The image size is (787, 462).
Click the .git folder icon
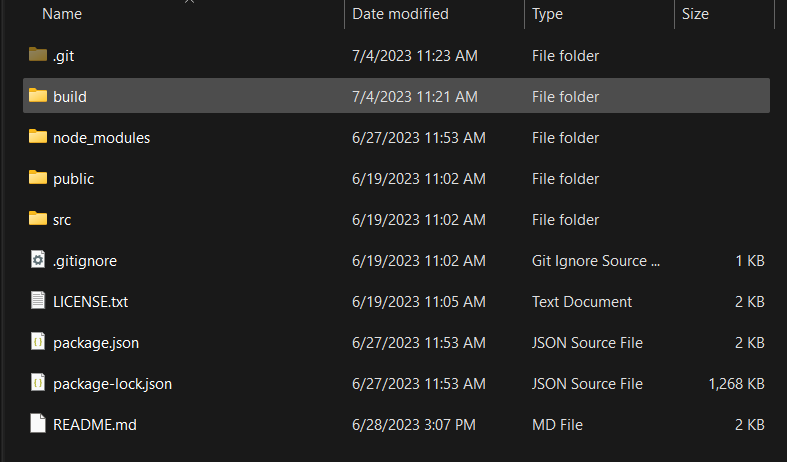[x=38, y=55]
